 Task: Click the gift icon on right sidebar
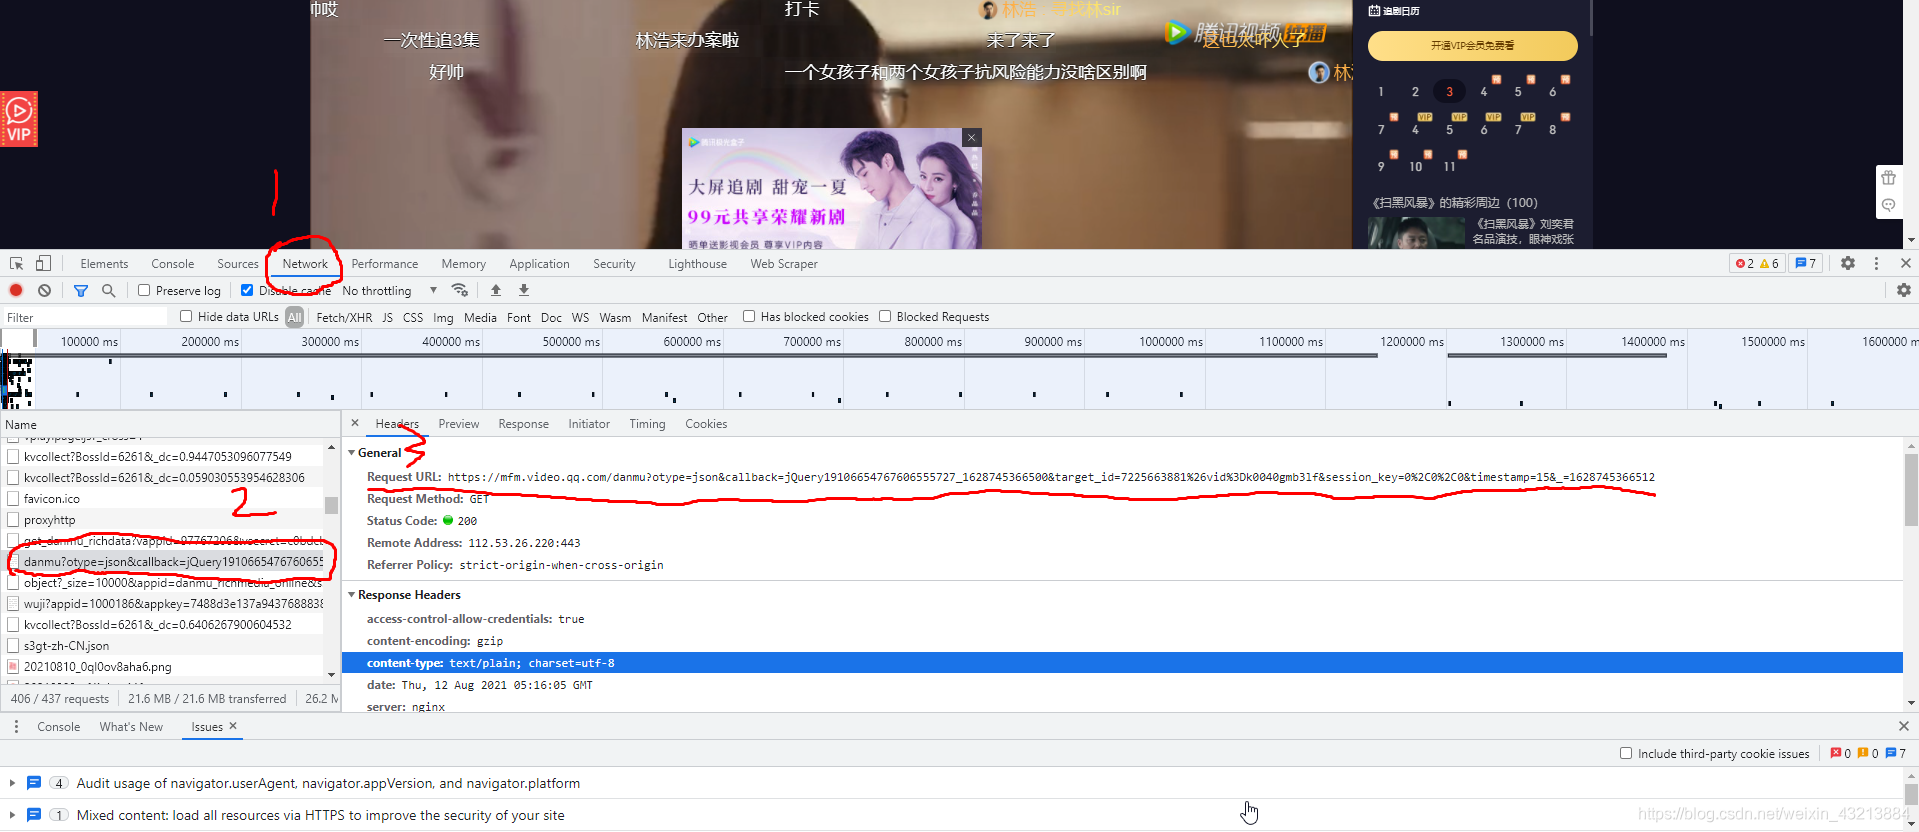click(x=1888, y=178)
